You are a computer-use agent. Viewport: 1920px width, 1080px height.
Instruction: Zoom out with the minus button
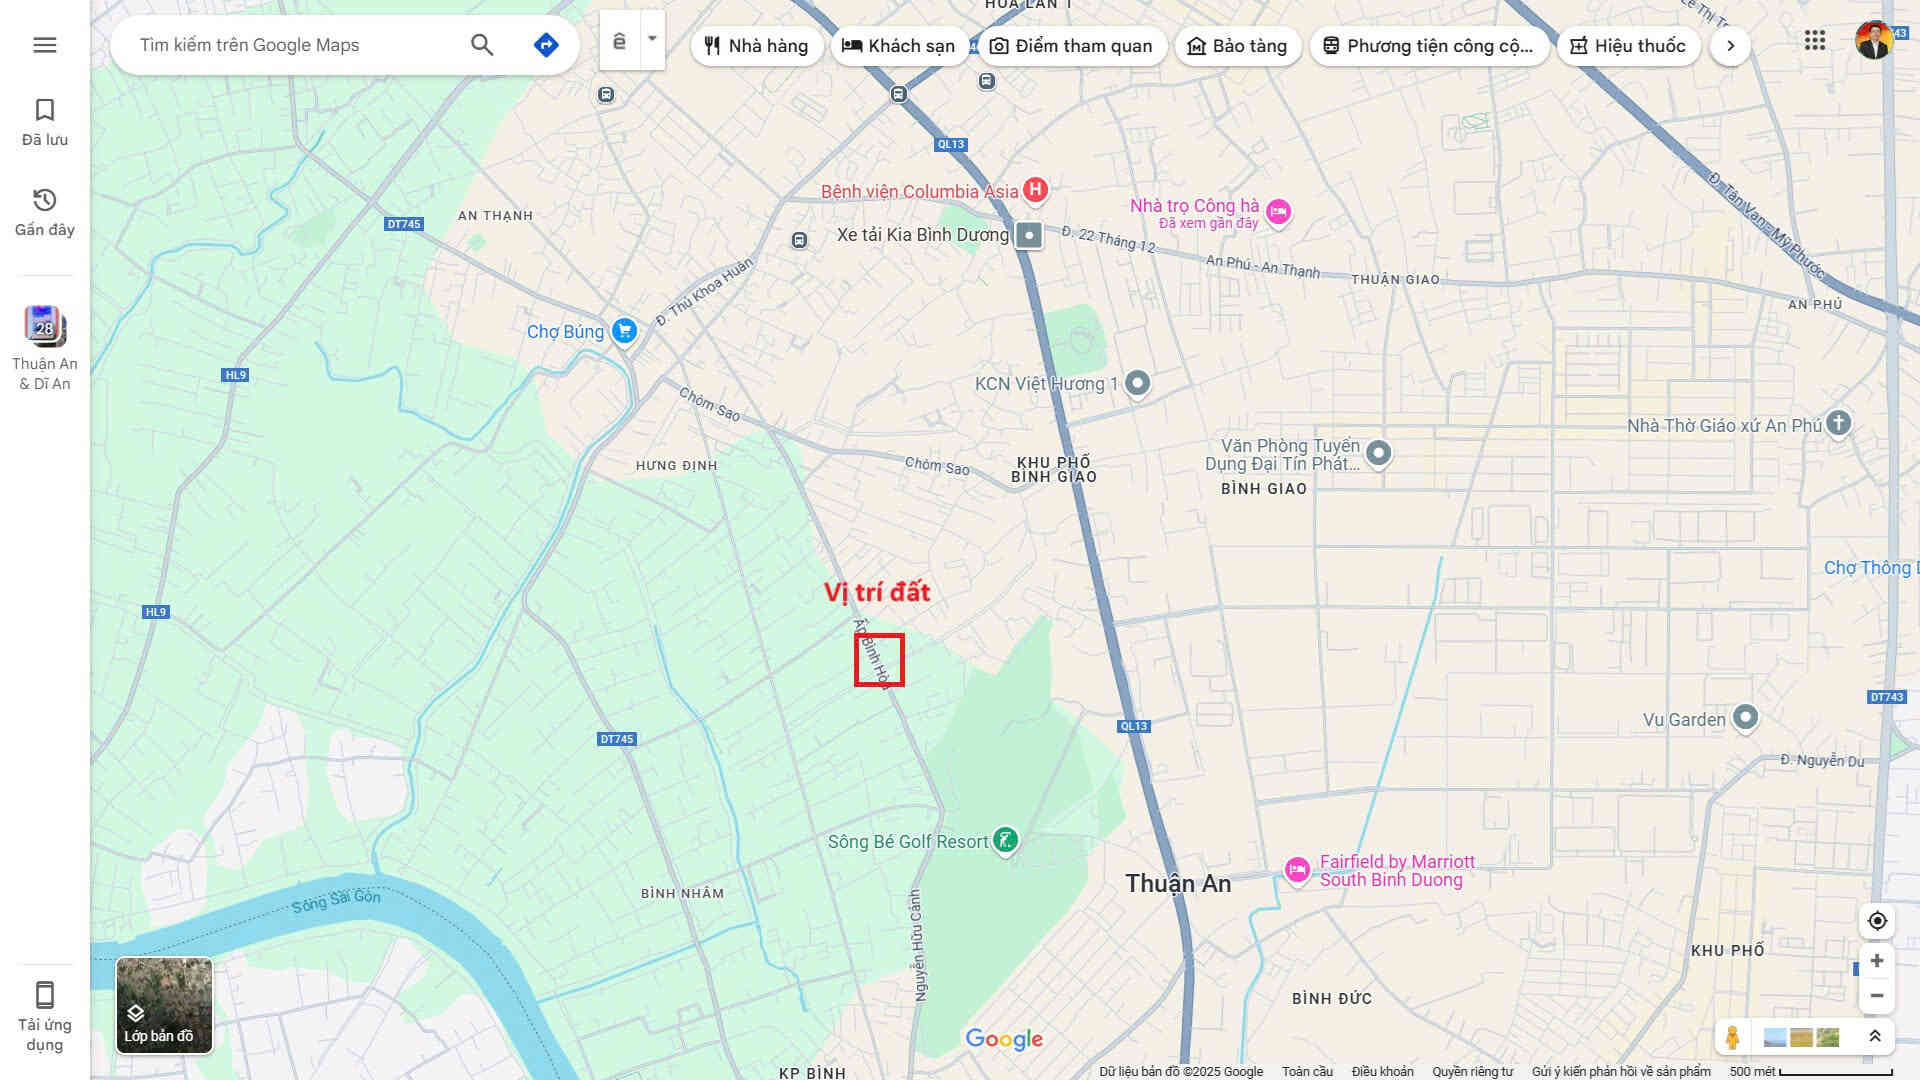(1877, 996)
